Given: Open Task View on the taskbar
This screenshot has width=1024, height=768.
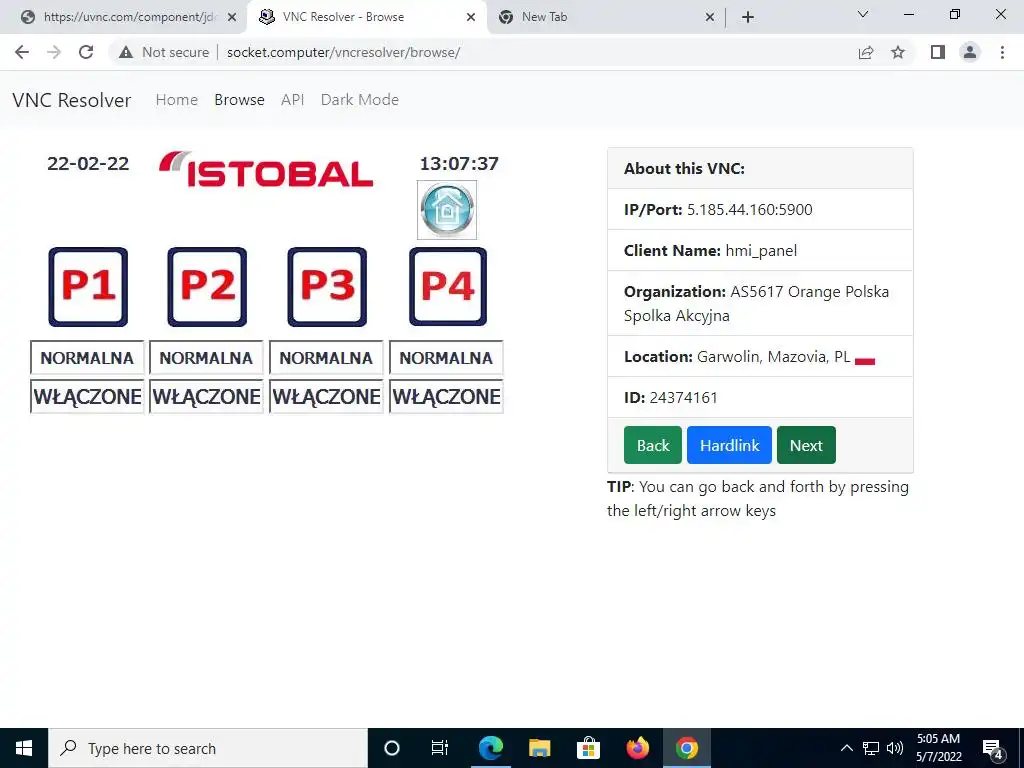Looking at the screenshot, I should click(440, 748).
